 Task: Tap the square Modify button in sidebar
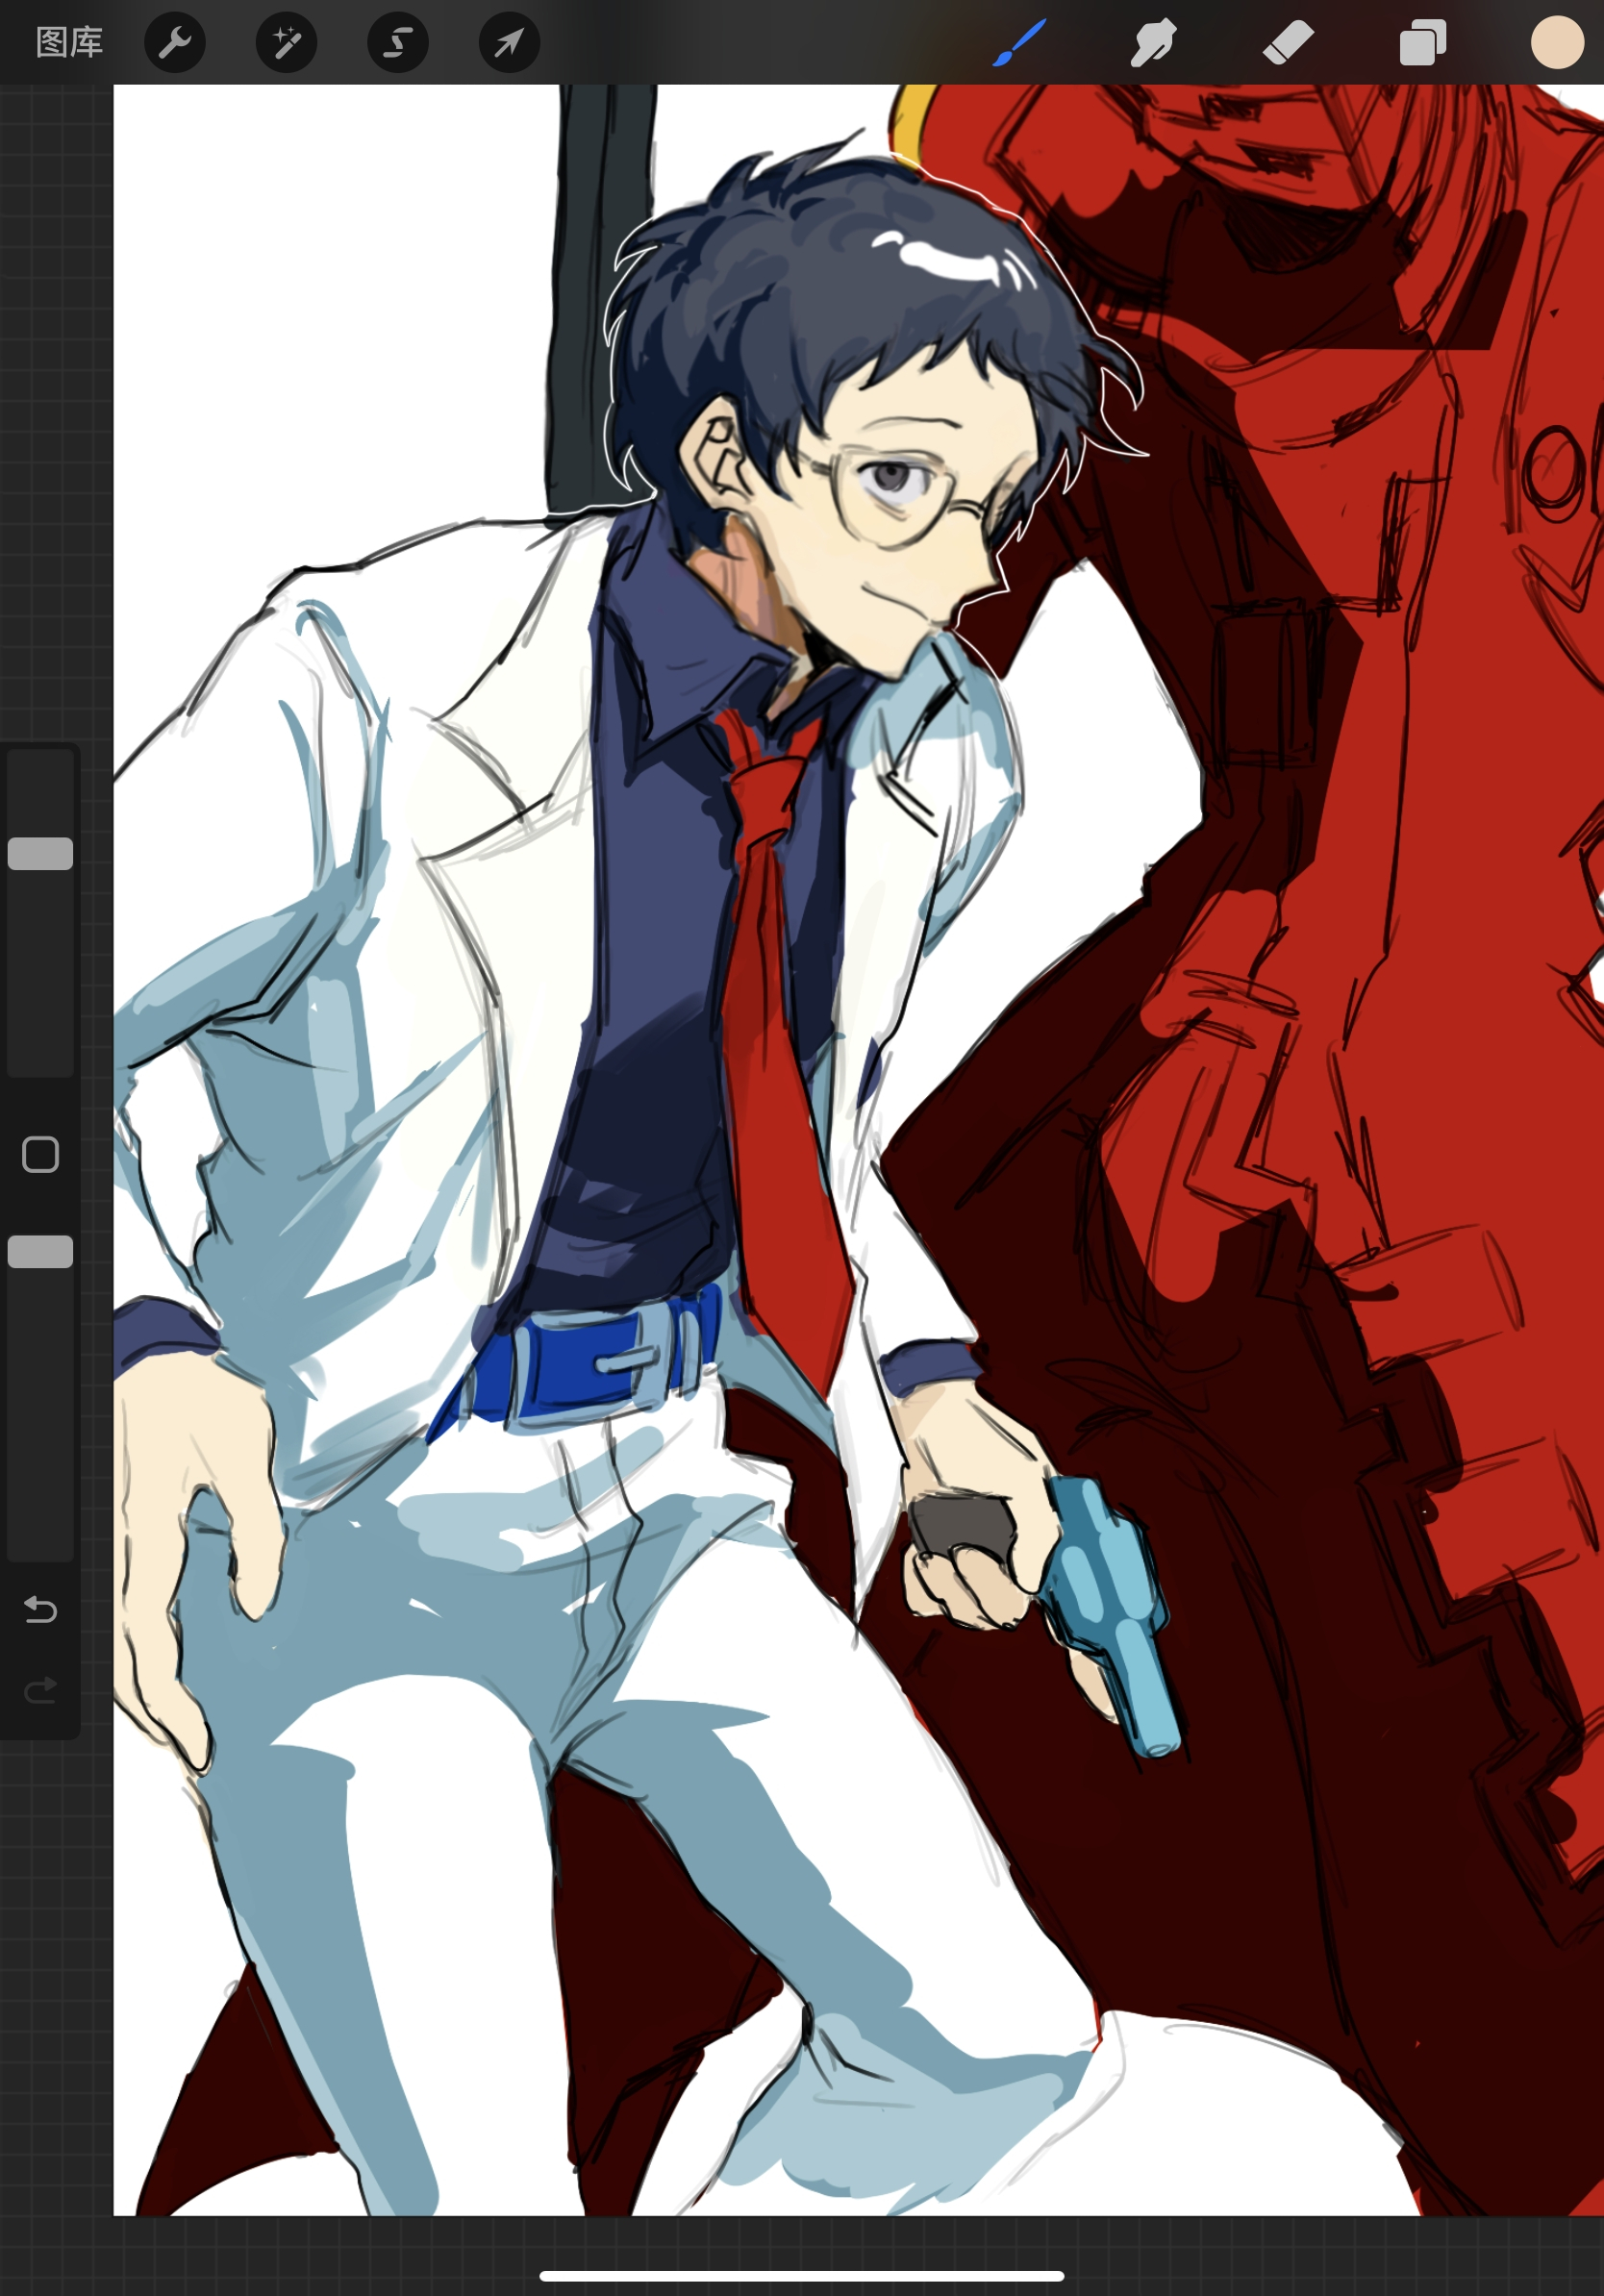41,1154
